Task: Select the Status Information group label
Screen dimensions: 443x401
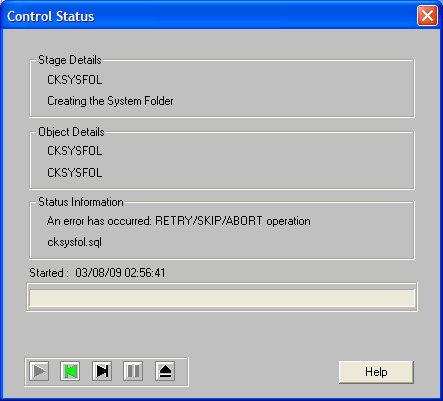Action: 81,202
